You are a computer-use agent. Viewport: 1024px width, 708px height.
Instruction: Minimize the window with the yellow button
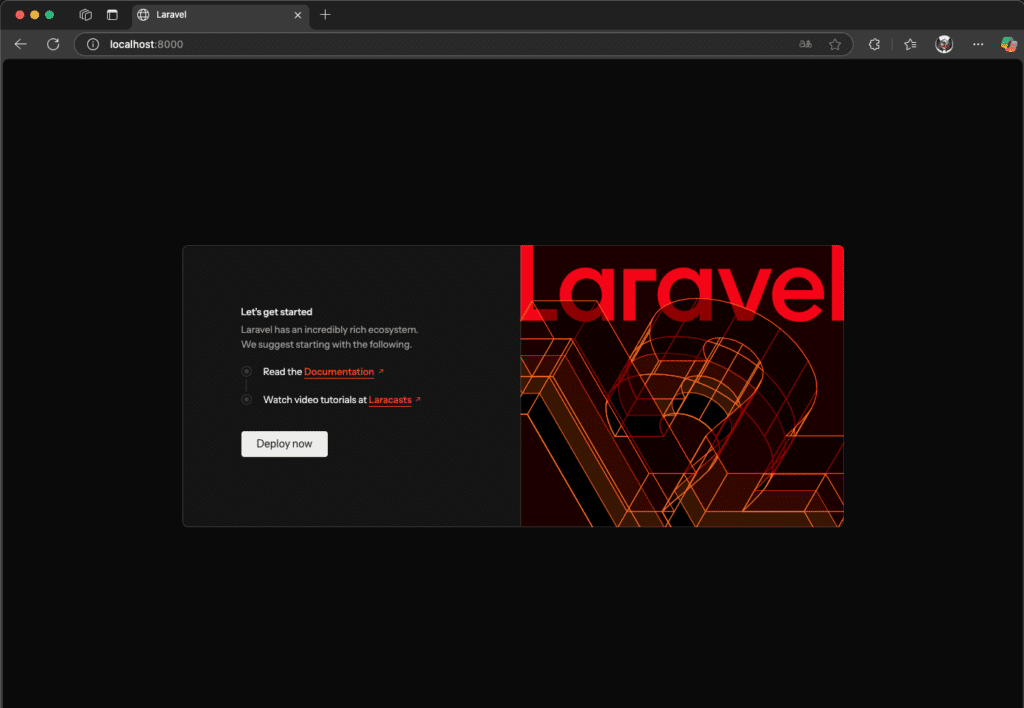click(x=35, y=14)
